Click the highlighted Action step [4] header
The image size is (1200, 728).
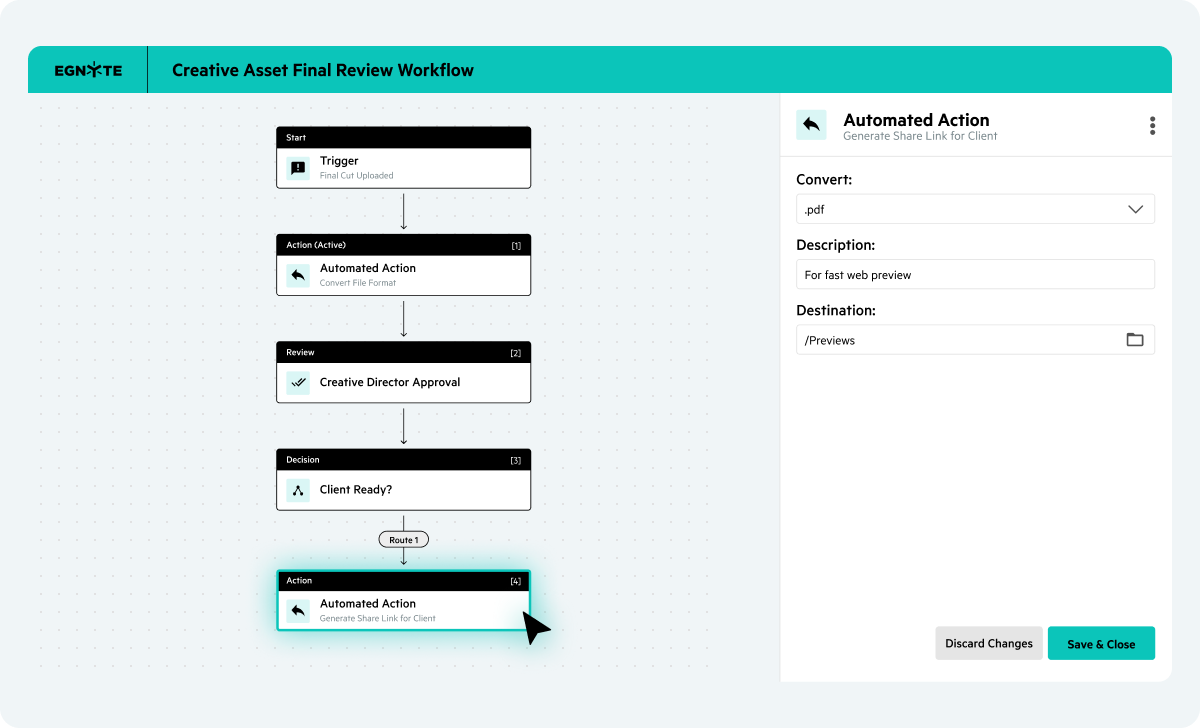[404, 581]
